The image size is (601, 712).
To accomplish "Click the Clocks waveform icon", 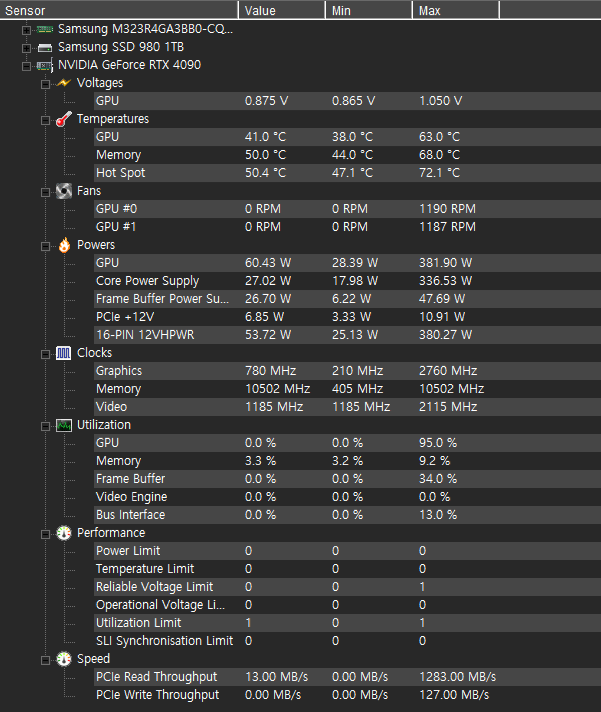I will [64, 353].
